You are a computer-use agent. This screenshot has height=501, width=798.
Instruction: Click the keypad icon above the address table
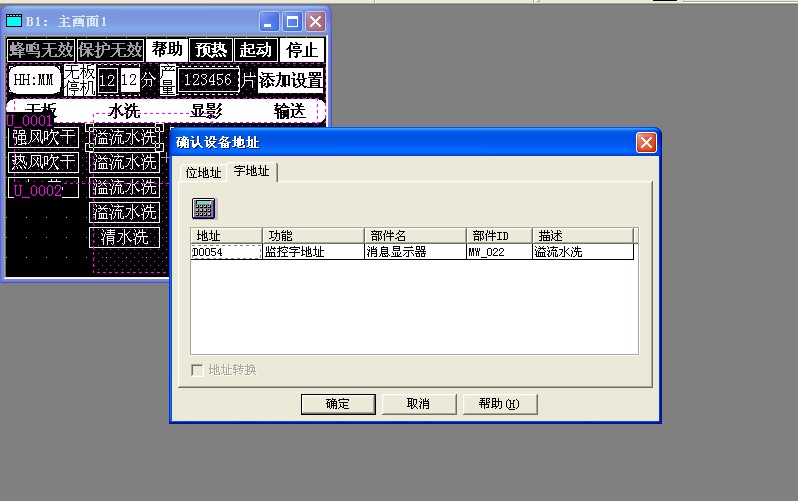coord(204,208)
